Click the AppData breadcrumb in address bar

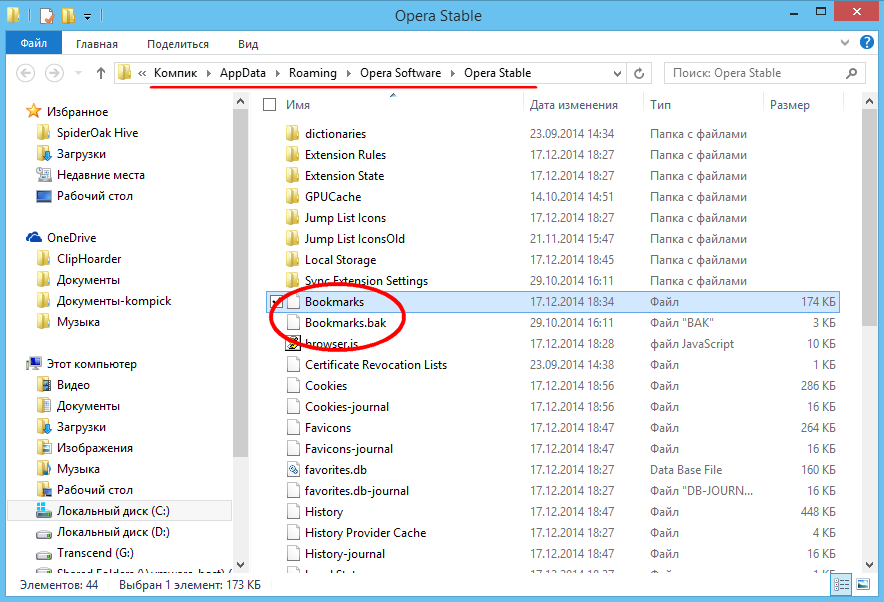point(242,73)
